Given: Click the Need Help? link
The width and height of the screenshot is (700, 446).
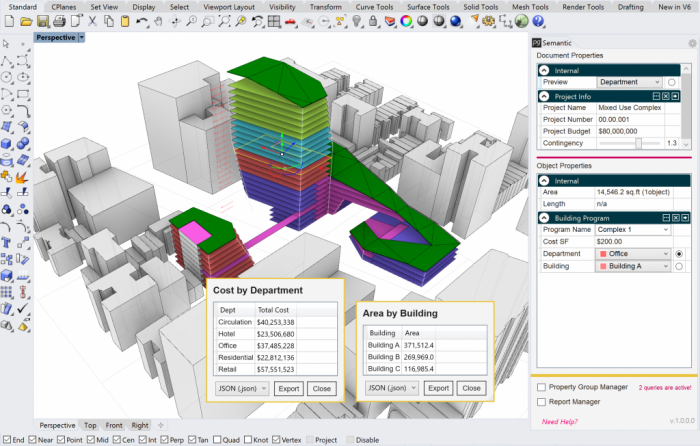Looking at the screenshot, I should click(560, 421).
